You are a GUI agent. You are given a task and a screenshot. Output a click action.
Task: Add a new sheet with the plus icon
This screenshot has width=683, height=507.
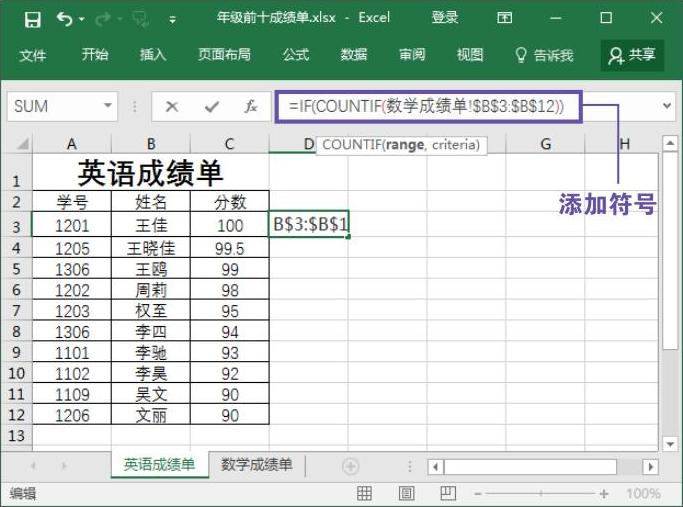tap(351, 466)
